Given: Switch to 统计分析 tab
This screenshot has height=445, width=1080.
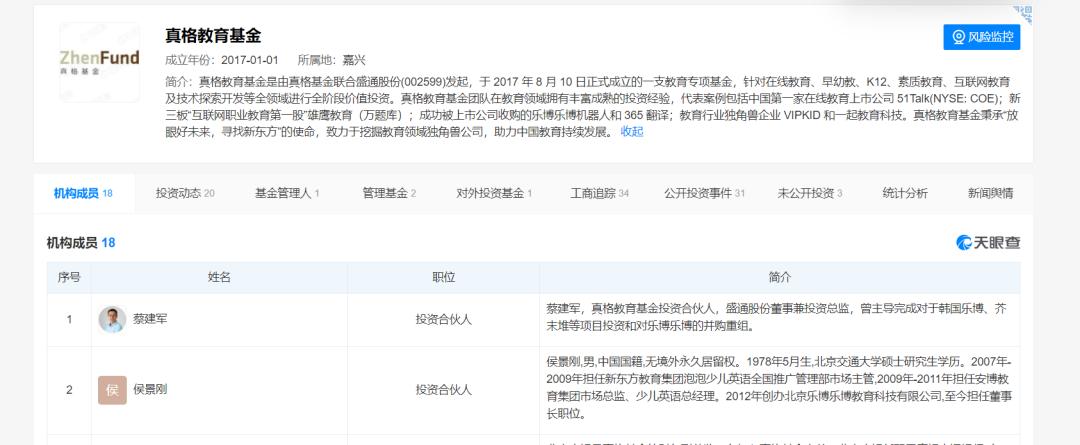Looking at the screenshot, I should [x=905, y=194].
